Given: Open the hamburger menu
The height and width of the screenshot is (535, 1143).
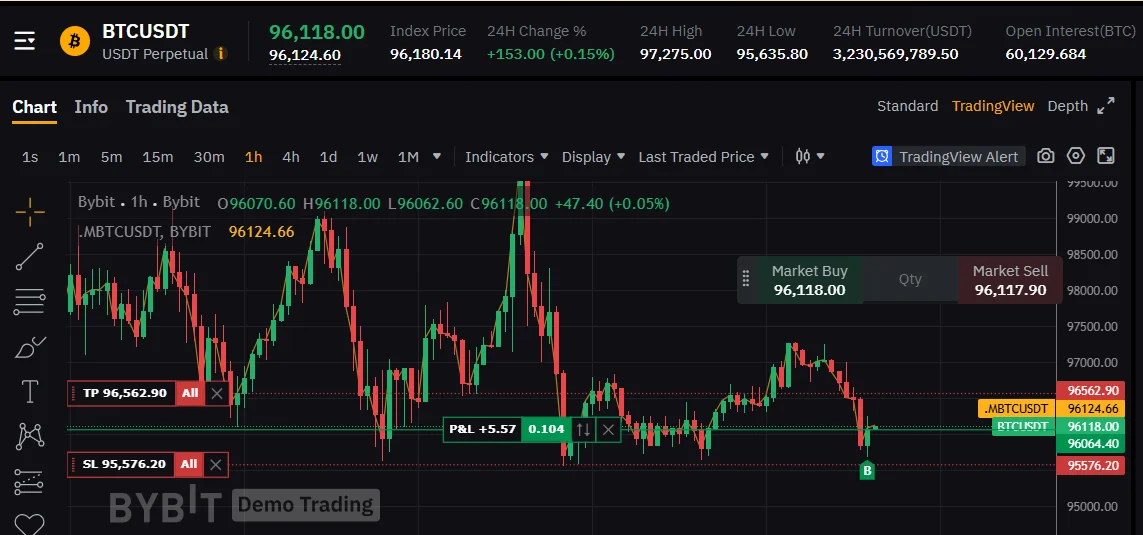Looking at the screenshot, I should point(24,41).
